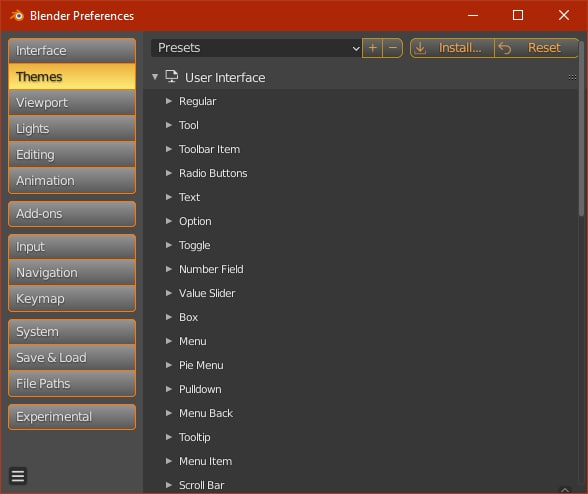
Task: Open the Viewport preferences tab
Action: point(72,102)
